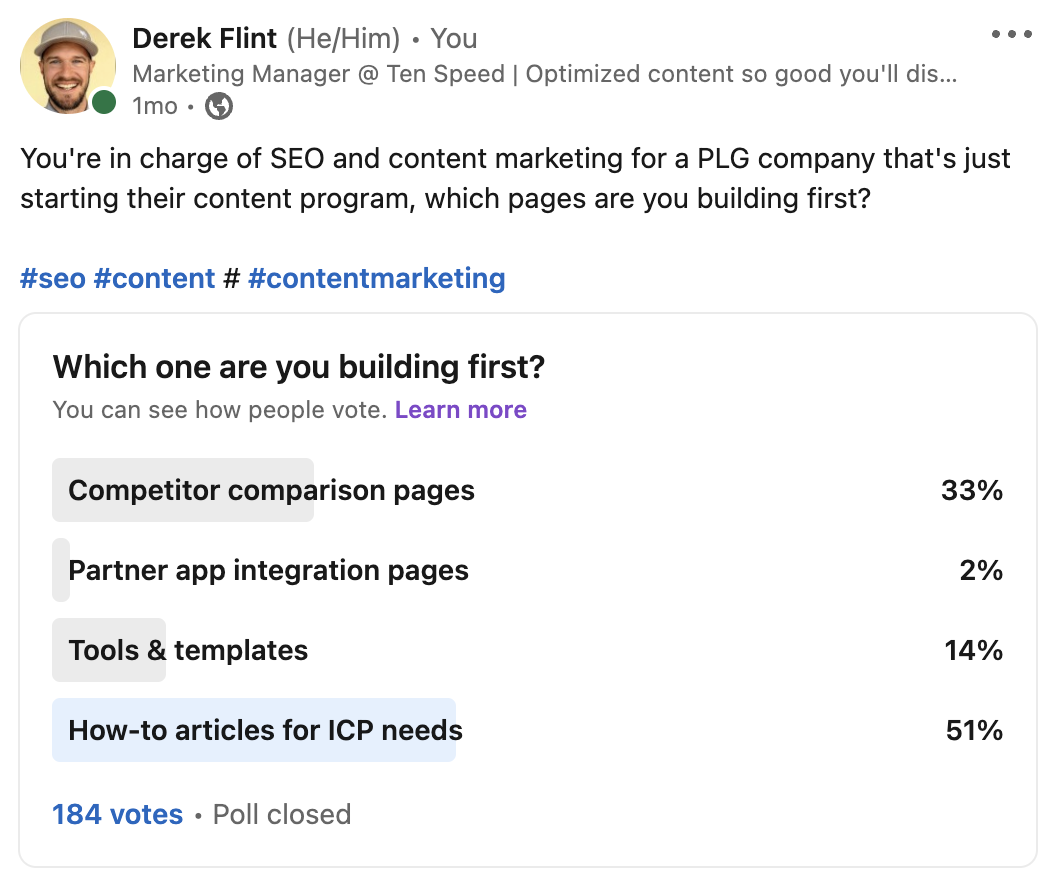Image resolution: width=1052 pixels, height=874 pixels.
Task: Open the #seo hashtag
Action: (52, 278)
